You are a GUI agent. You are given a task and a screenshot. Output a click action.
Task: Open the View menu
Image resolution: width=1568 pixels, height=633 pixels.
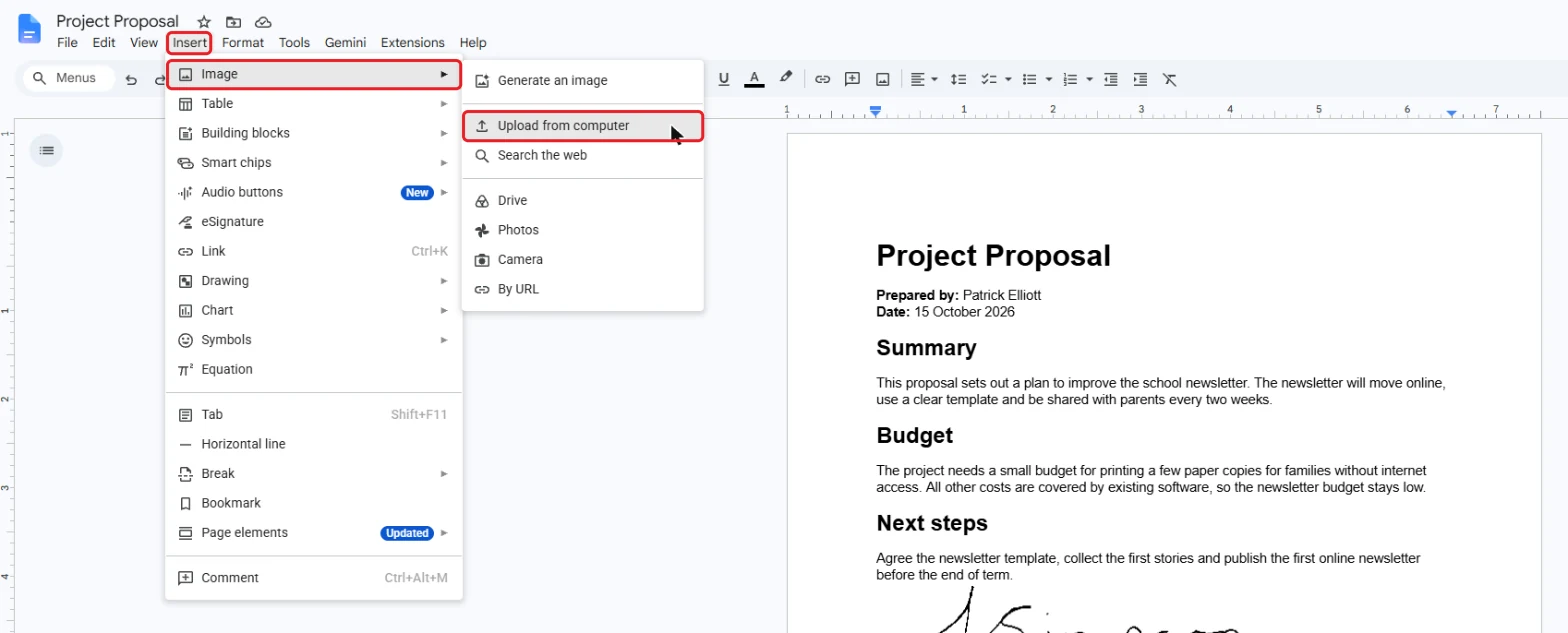[x=144, y=43]
